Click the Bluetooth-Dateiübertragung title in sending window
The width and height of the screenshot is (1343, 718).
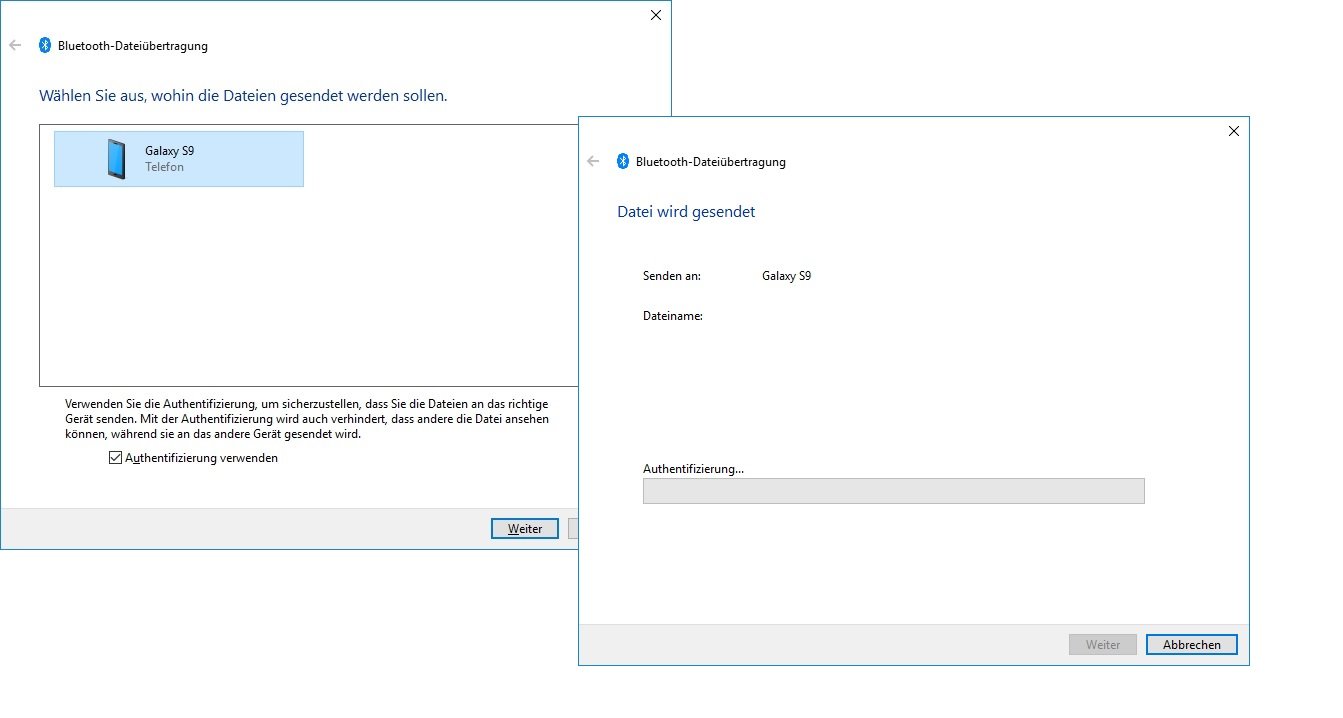pyautogui.click(x=711, y=162)
